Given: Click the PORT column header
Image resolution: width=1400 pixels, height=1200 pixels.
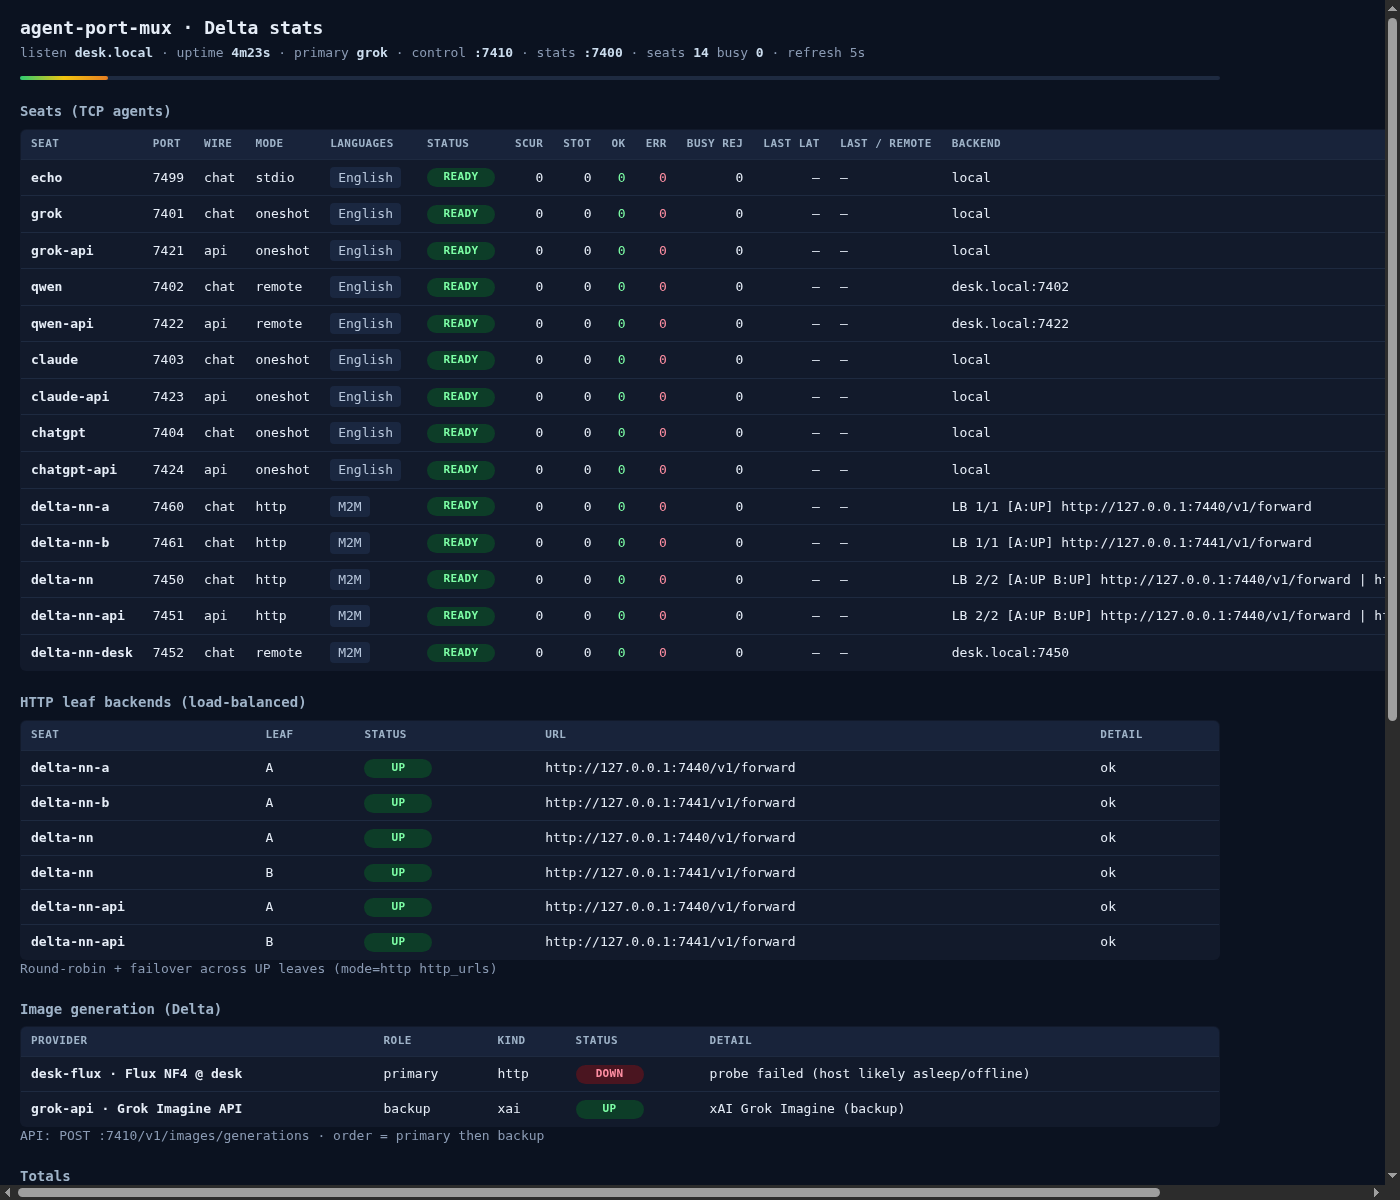Looking at the screenshot, I should pyautogui.click(x=168, y=143).
